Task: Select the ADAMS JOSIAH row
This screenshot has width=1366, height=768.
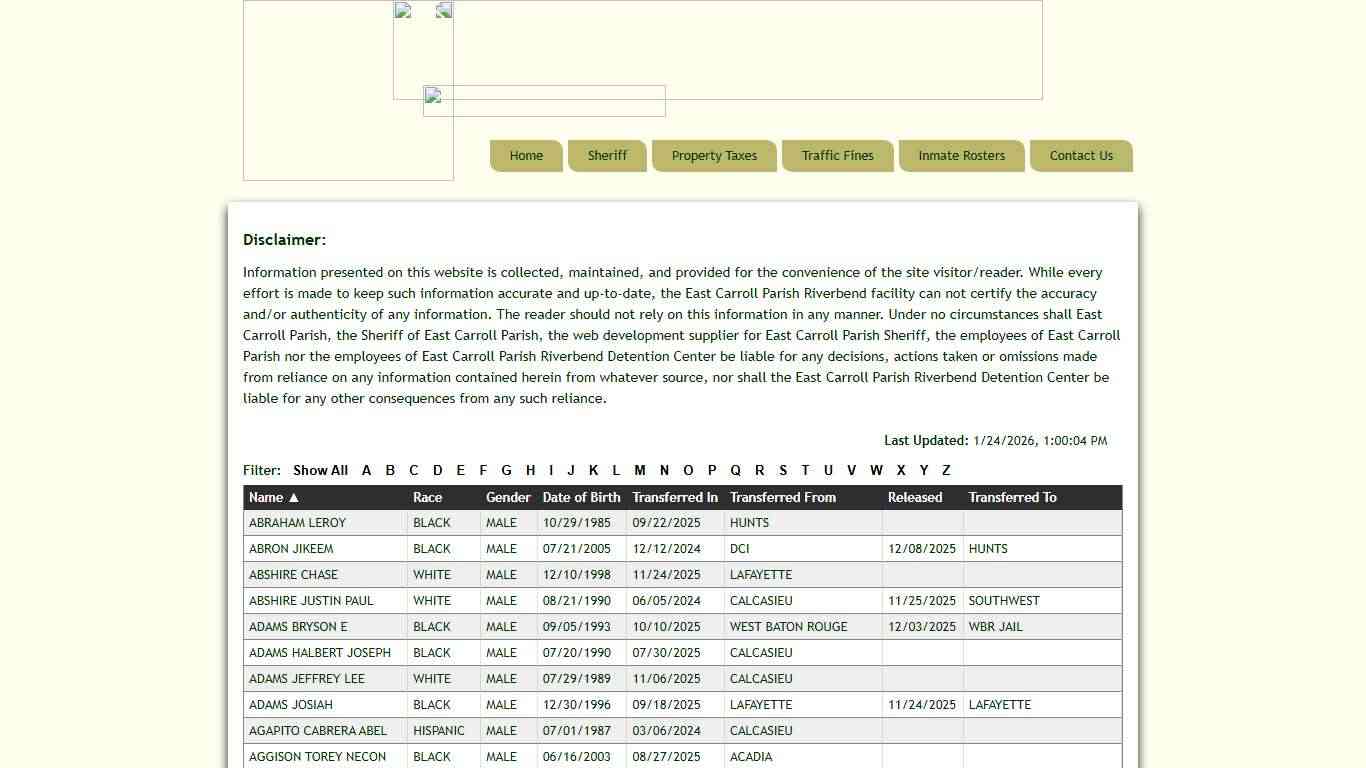Action: 290,705
